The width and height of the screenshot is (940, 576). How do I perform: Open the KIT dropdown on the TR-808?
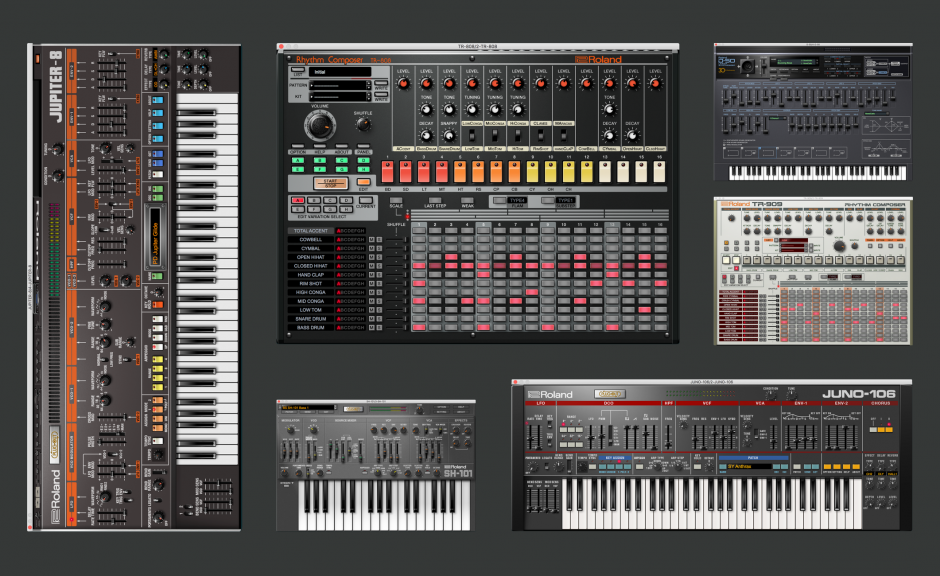pos(338,96)
